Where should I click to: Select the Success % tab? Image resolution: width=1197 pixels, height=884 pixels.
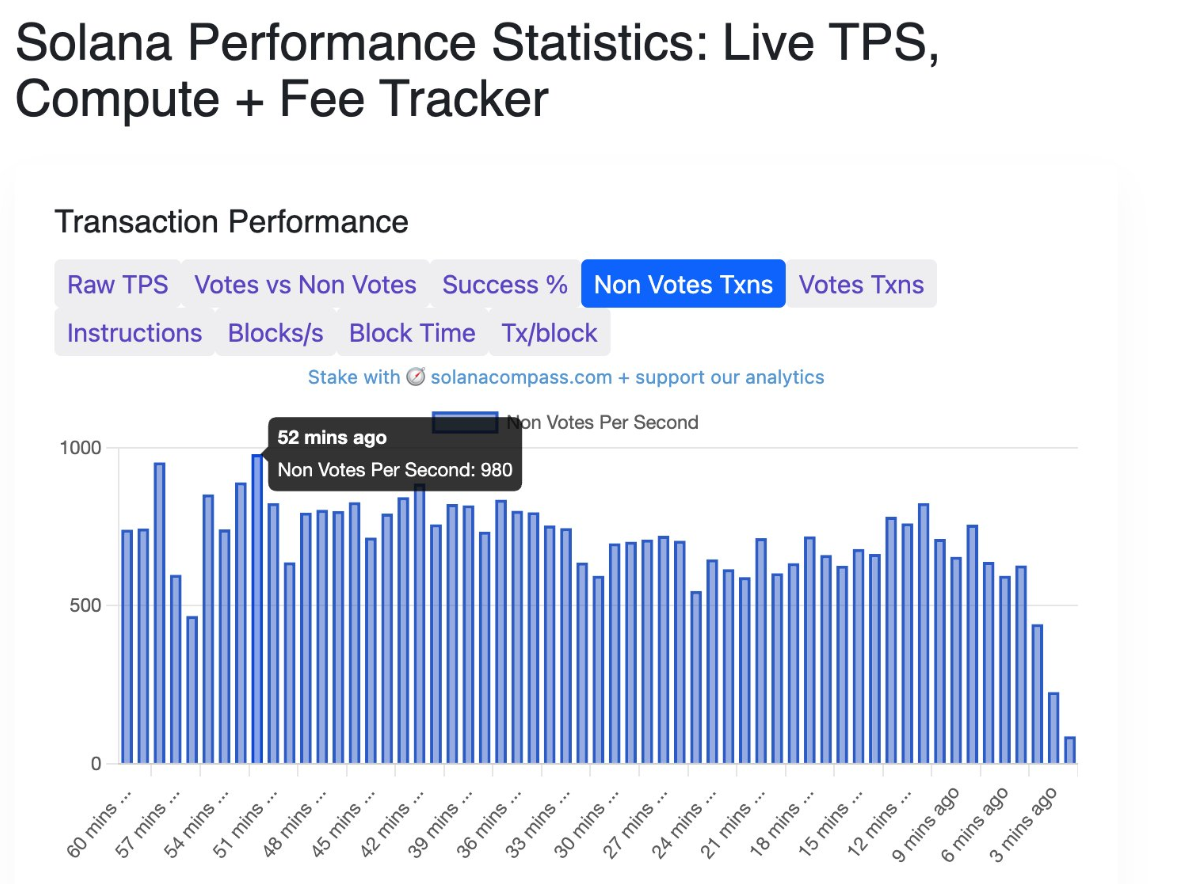coord(505,284)
